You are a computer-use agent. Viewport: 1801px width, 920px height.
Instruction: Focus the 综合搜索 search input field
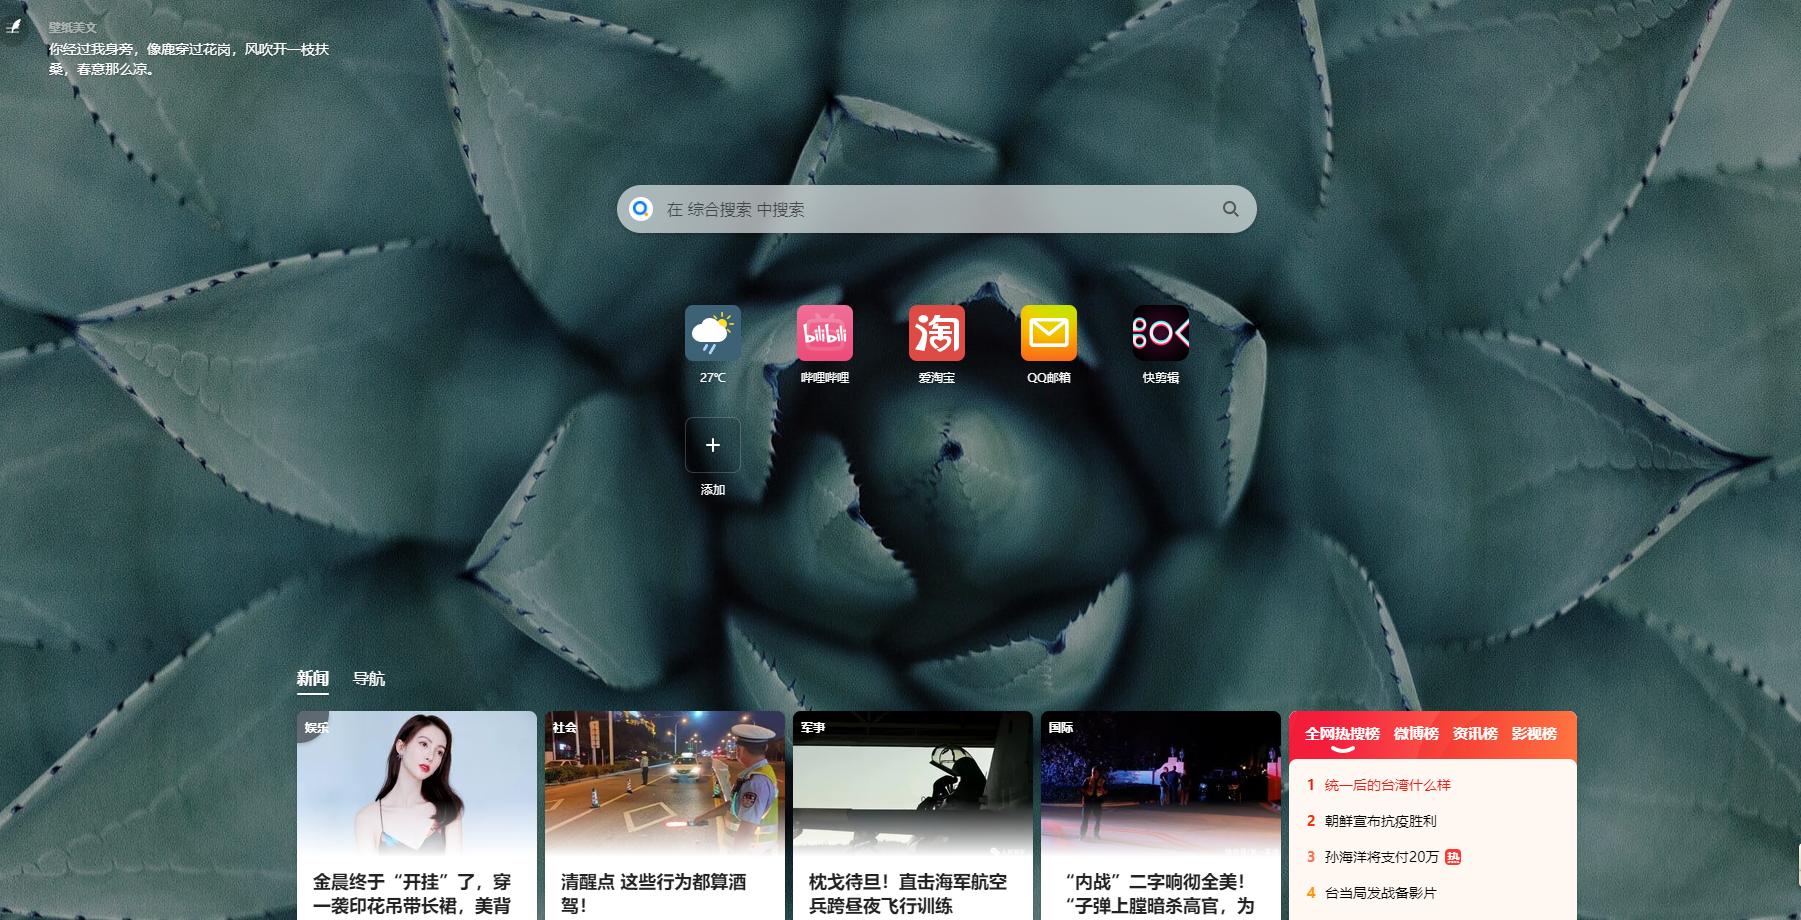(x=937, y=209)
